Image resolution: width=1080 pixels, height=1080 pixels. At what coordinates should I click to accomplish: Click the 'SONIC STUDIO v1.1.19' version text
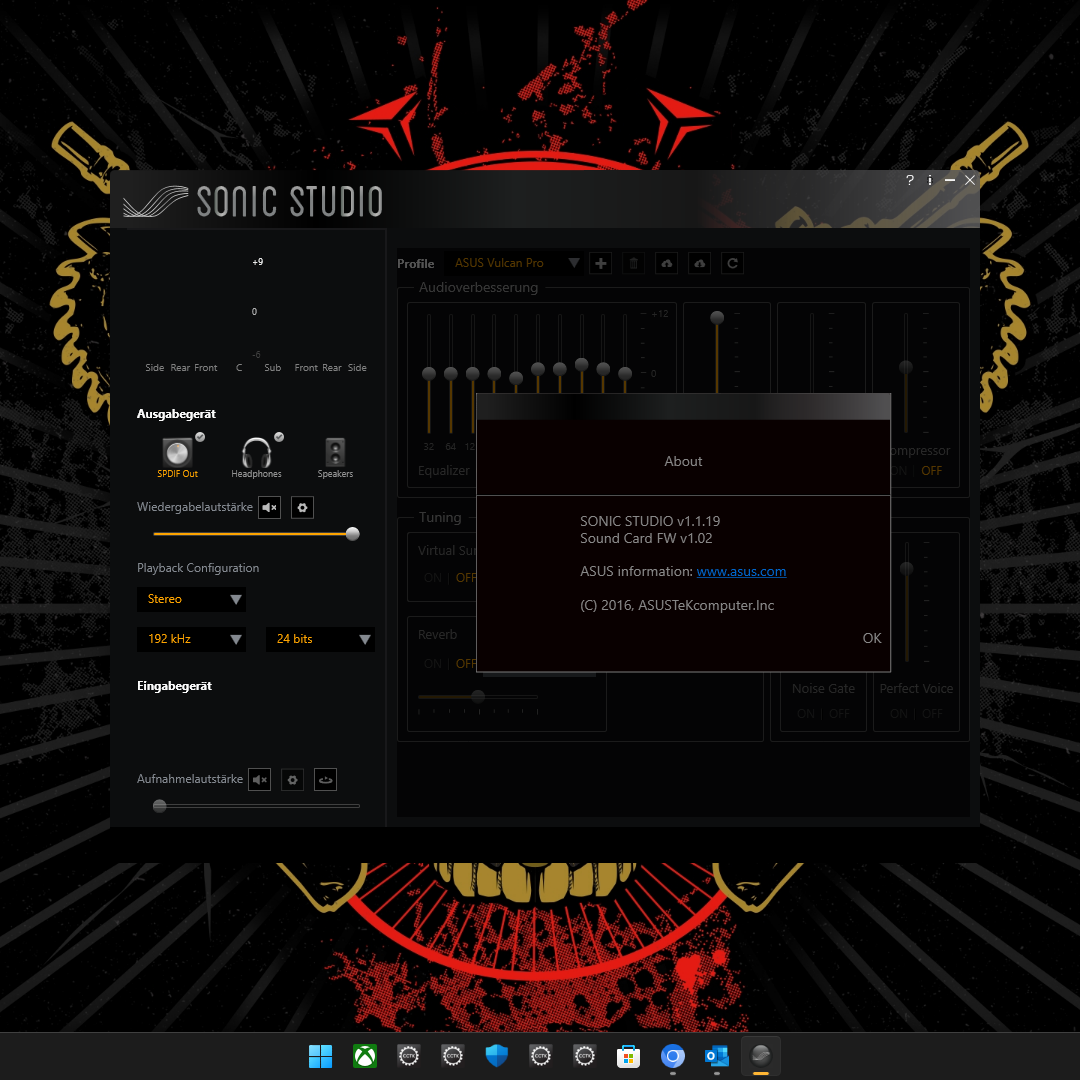650,521
